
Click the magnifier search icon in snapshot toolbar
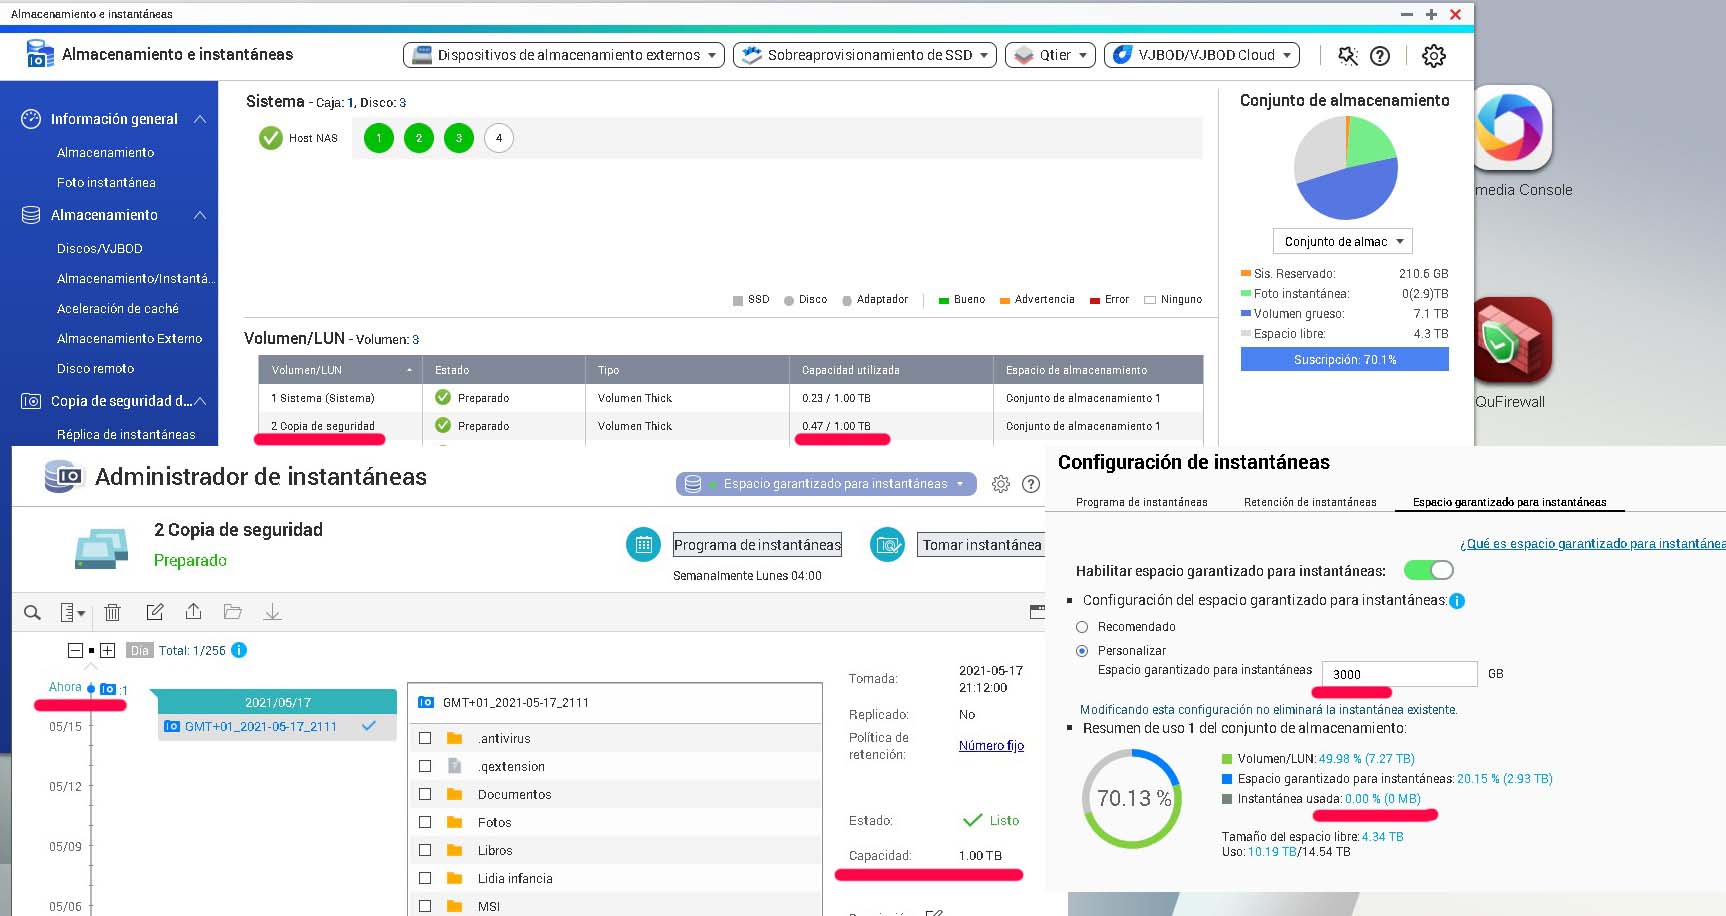pyautogui.click(x=32, y=612)
